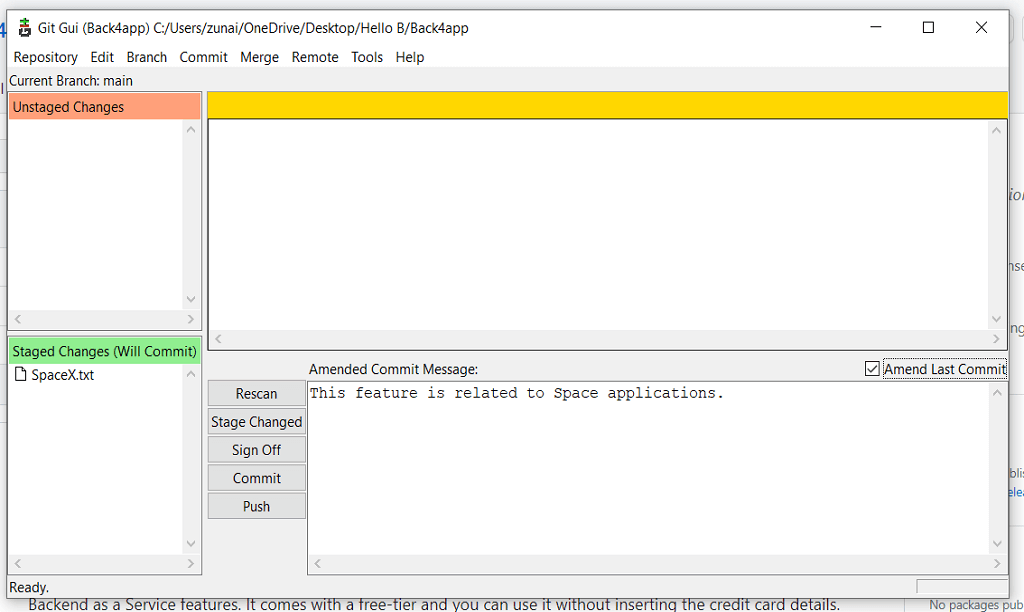Minimize the Git Gui window
The height and width of the screenshot is (612, 1024).
[876, 27]
